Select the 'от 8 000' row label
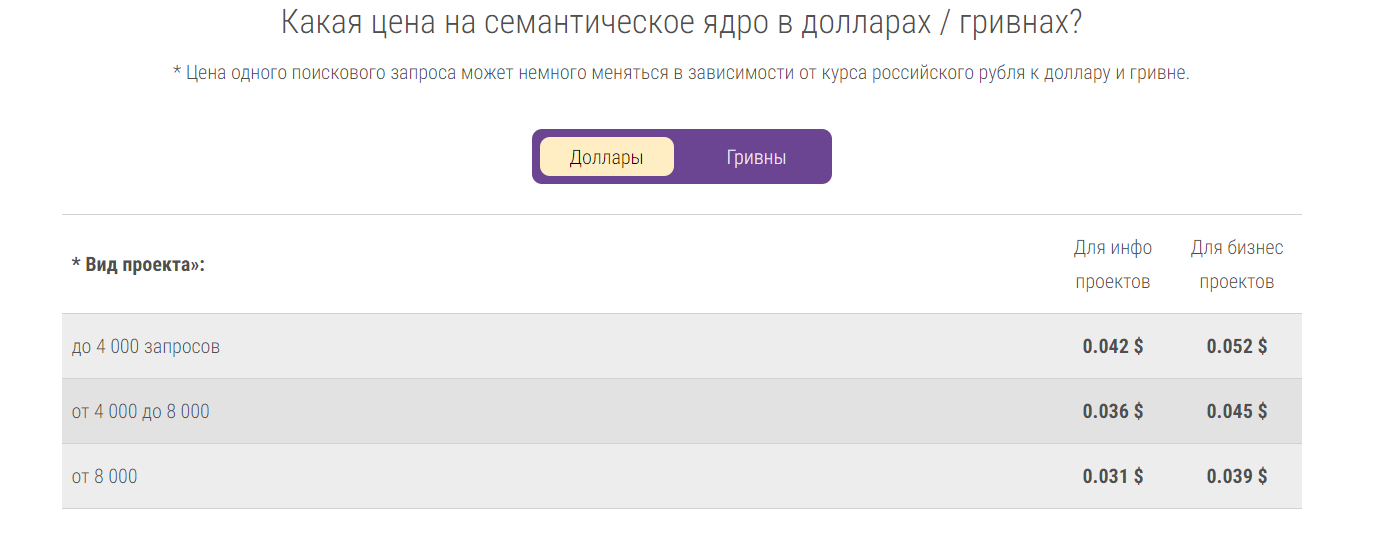Image resolution: width=1378 pixels, height=534 pixels. 104,476
